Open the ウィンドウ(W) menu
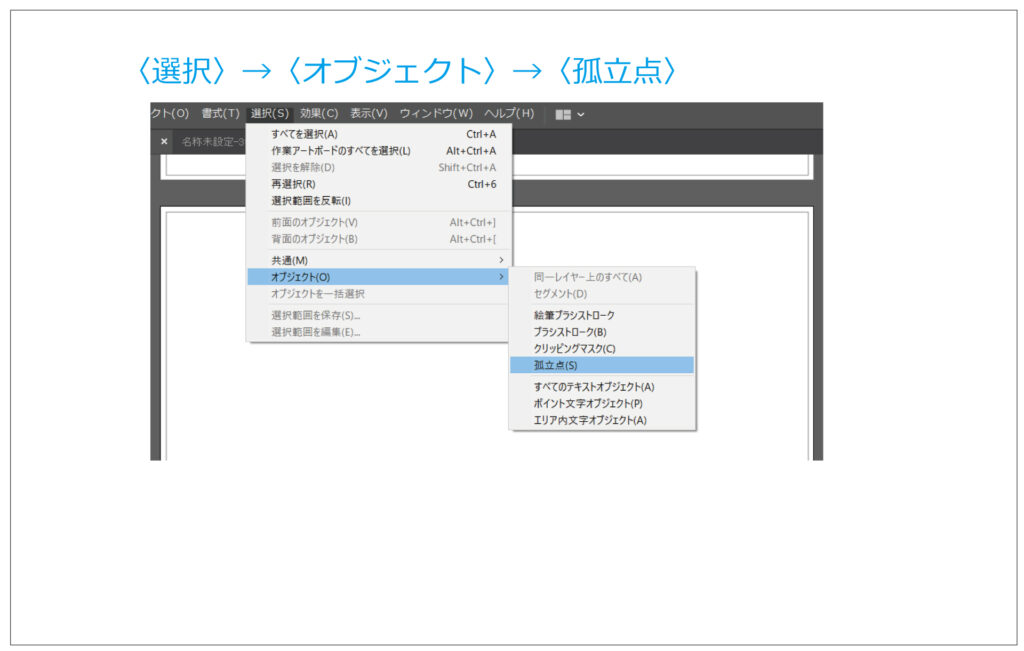This screenshot has width=1024, height=651. [x=436, y=114]
